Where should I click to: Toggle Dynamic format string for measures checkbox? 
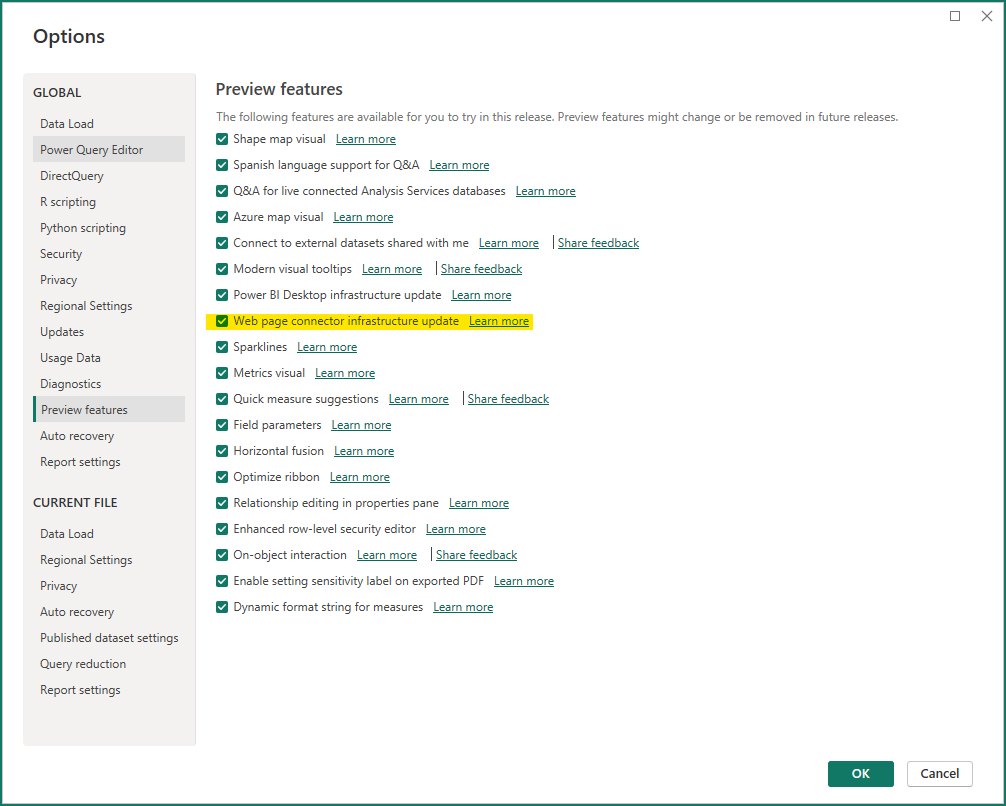pos(222,607)
